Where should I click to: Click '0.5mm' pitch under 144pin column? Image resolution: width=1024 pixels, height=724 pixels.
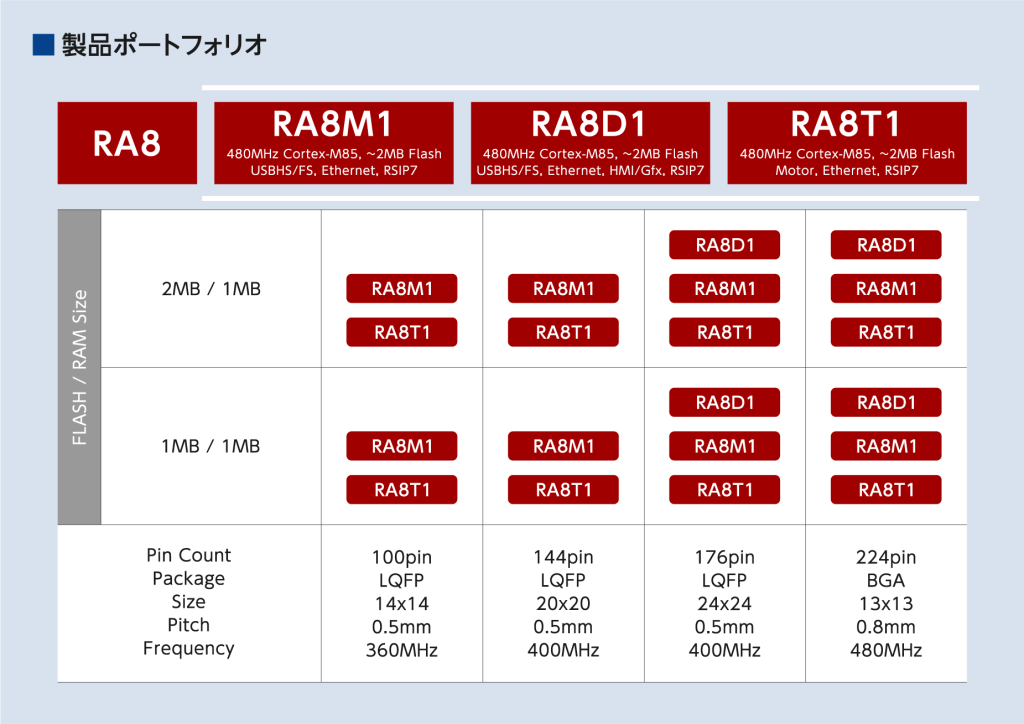coord(563,627)
